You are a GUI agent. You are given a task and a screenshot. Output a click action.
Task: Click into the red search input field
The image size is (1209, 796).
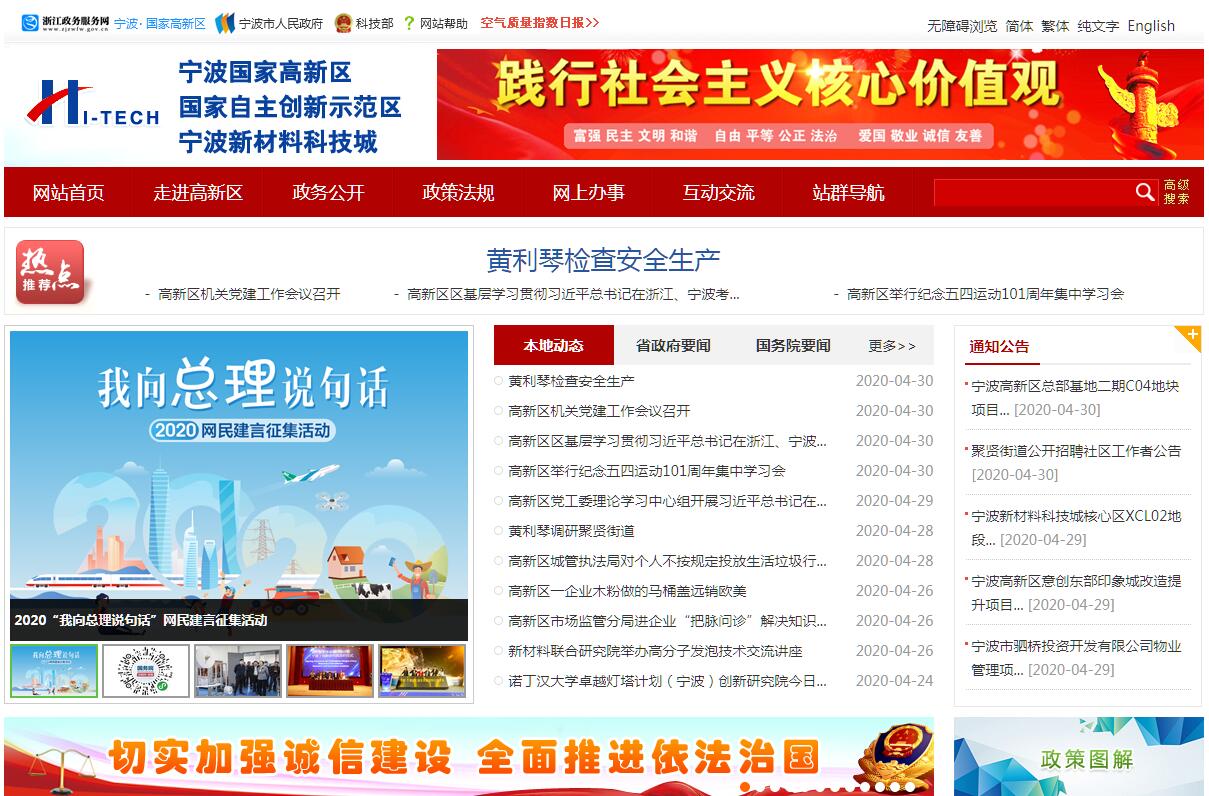point(1030,192)
